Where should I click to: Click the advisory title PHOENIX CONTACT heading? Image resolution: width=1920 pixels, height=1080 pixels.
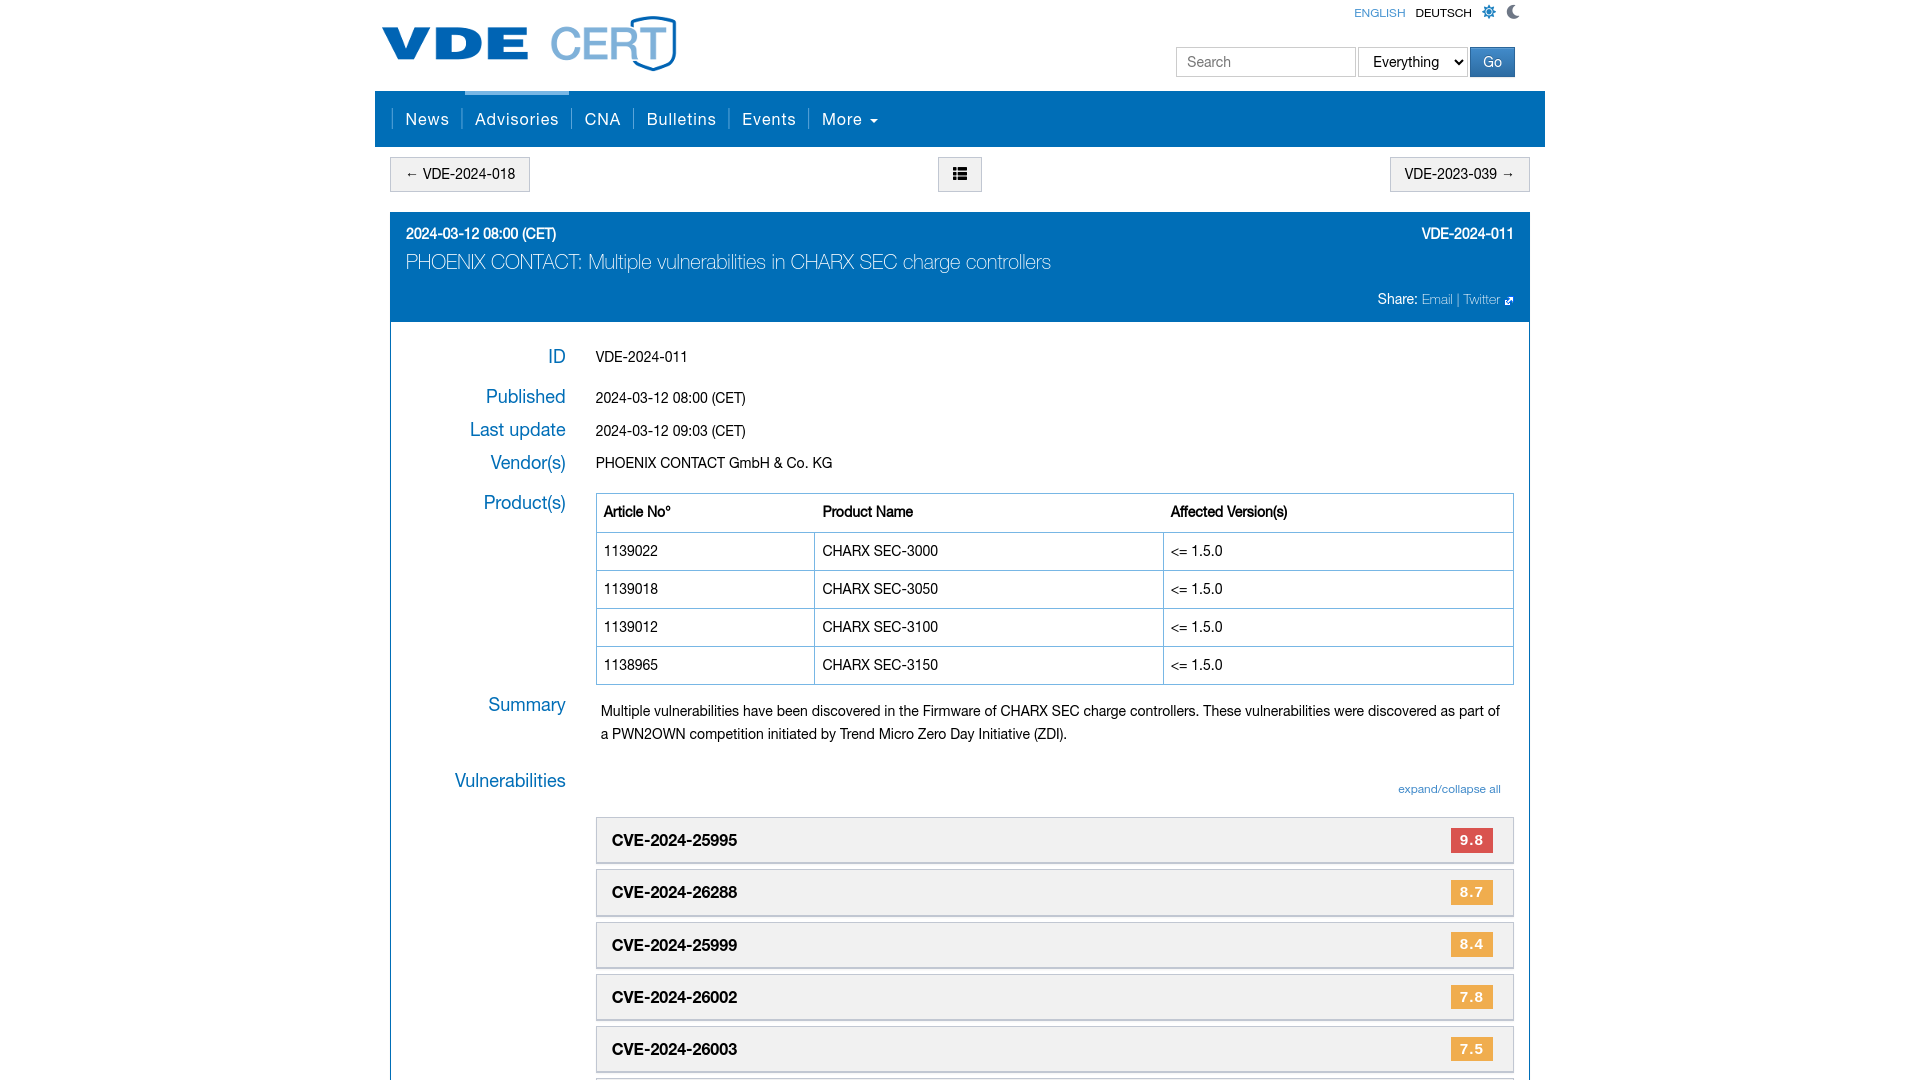click(x=728, y=262)
